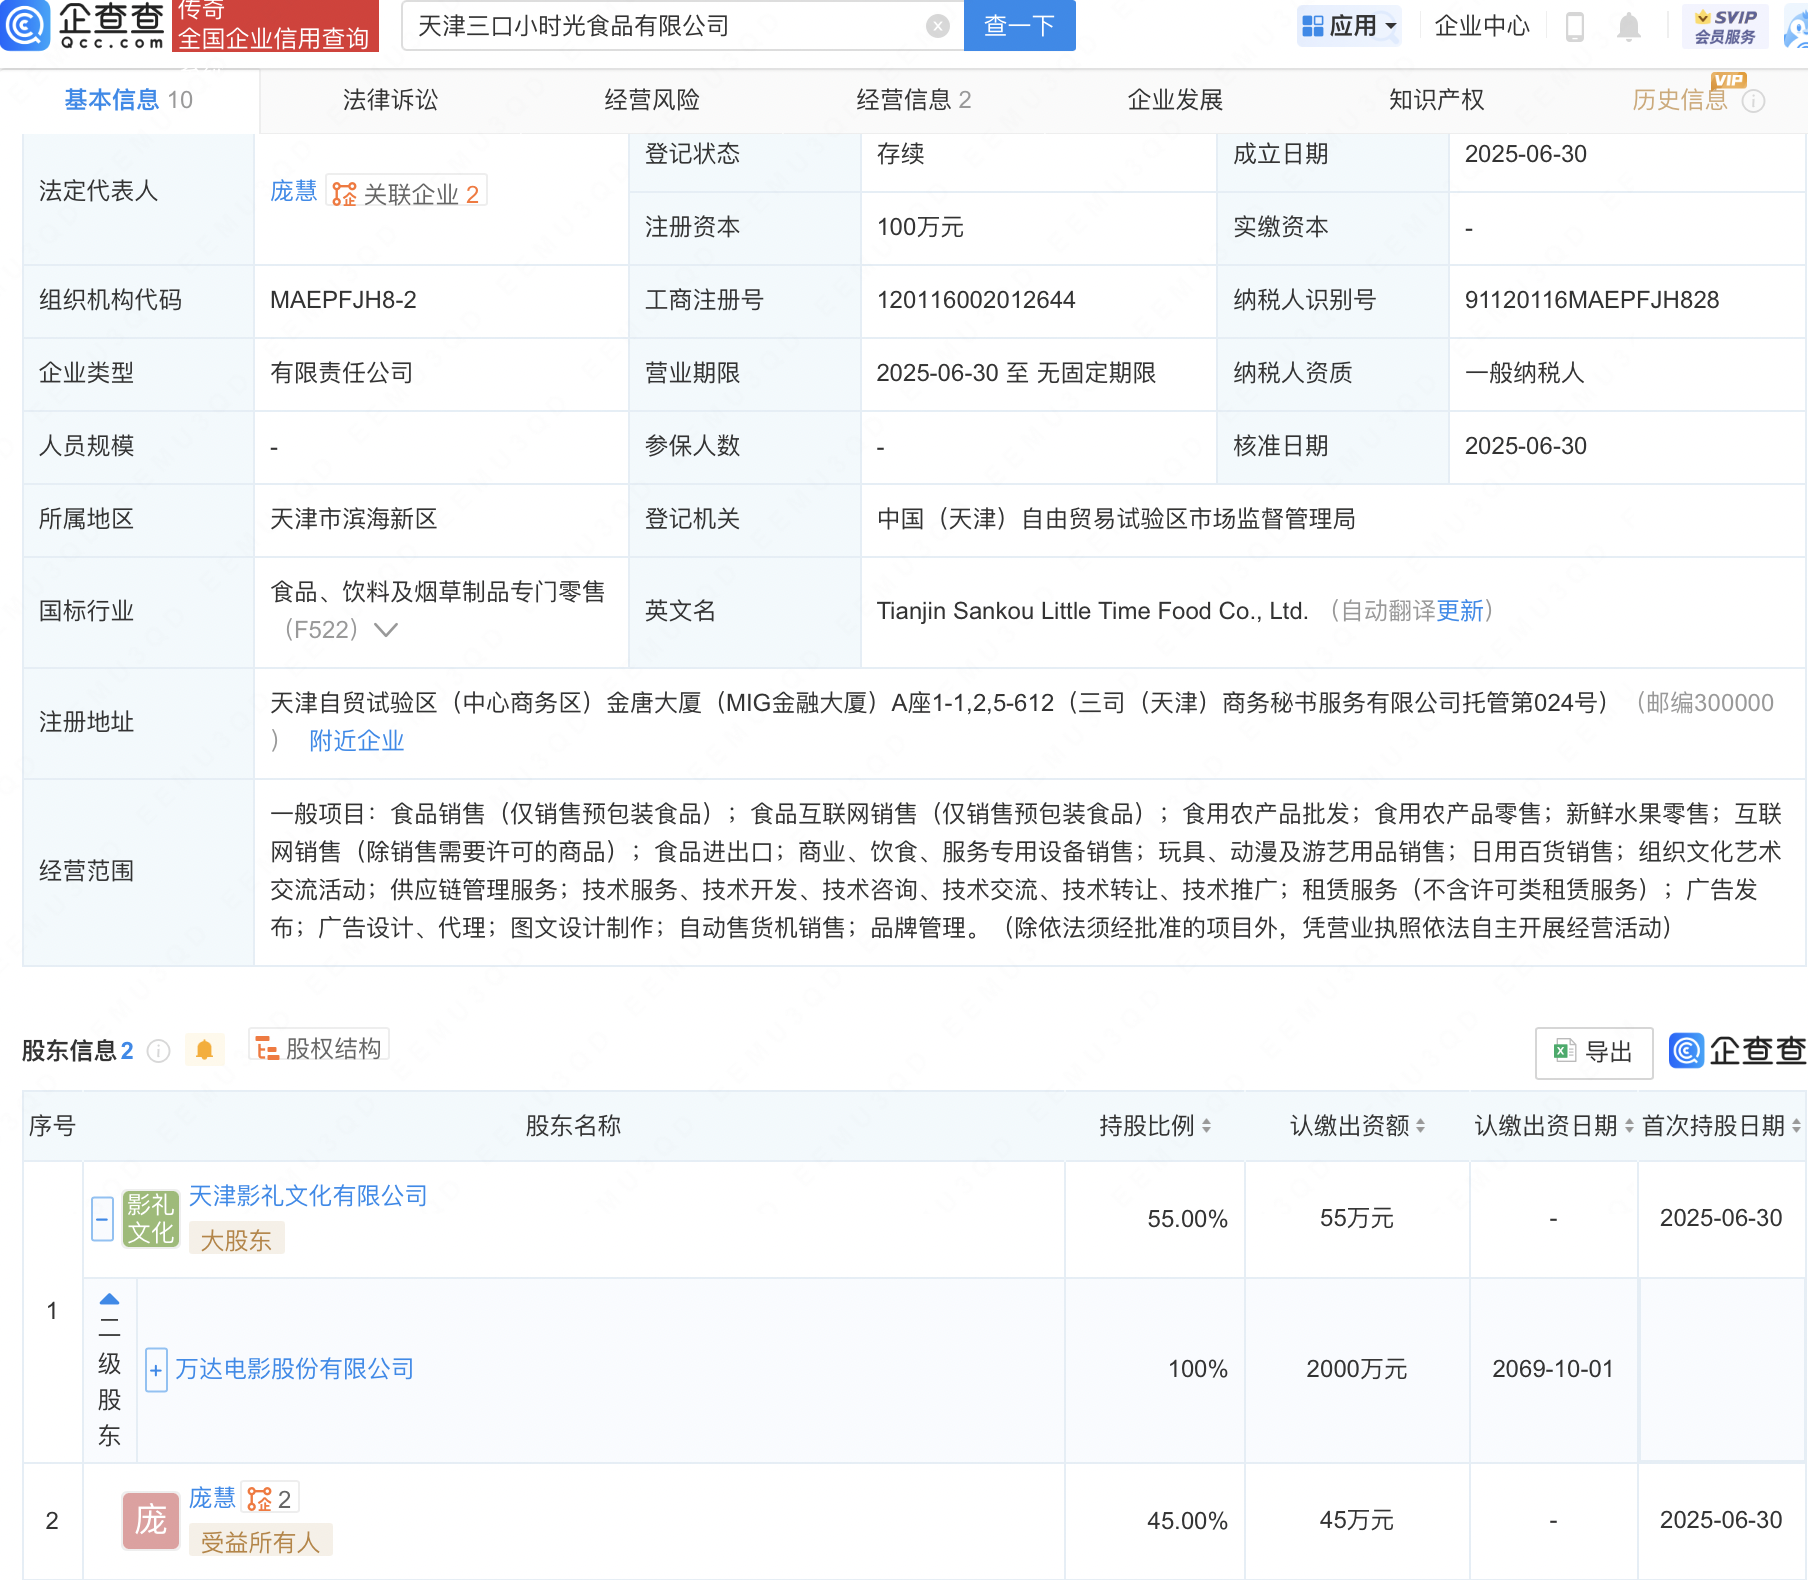Screen dimensions: 1808x1580
Task: Collapse 二级股东 section arrow
Action: pyautogui.click(x=109, y=1299)
